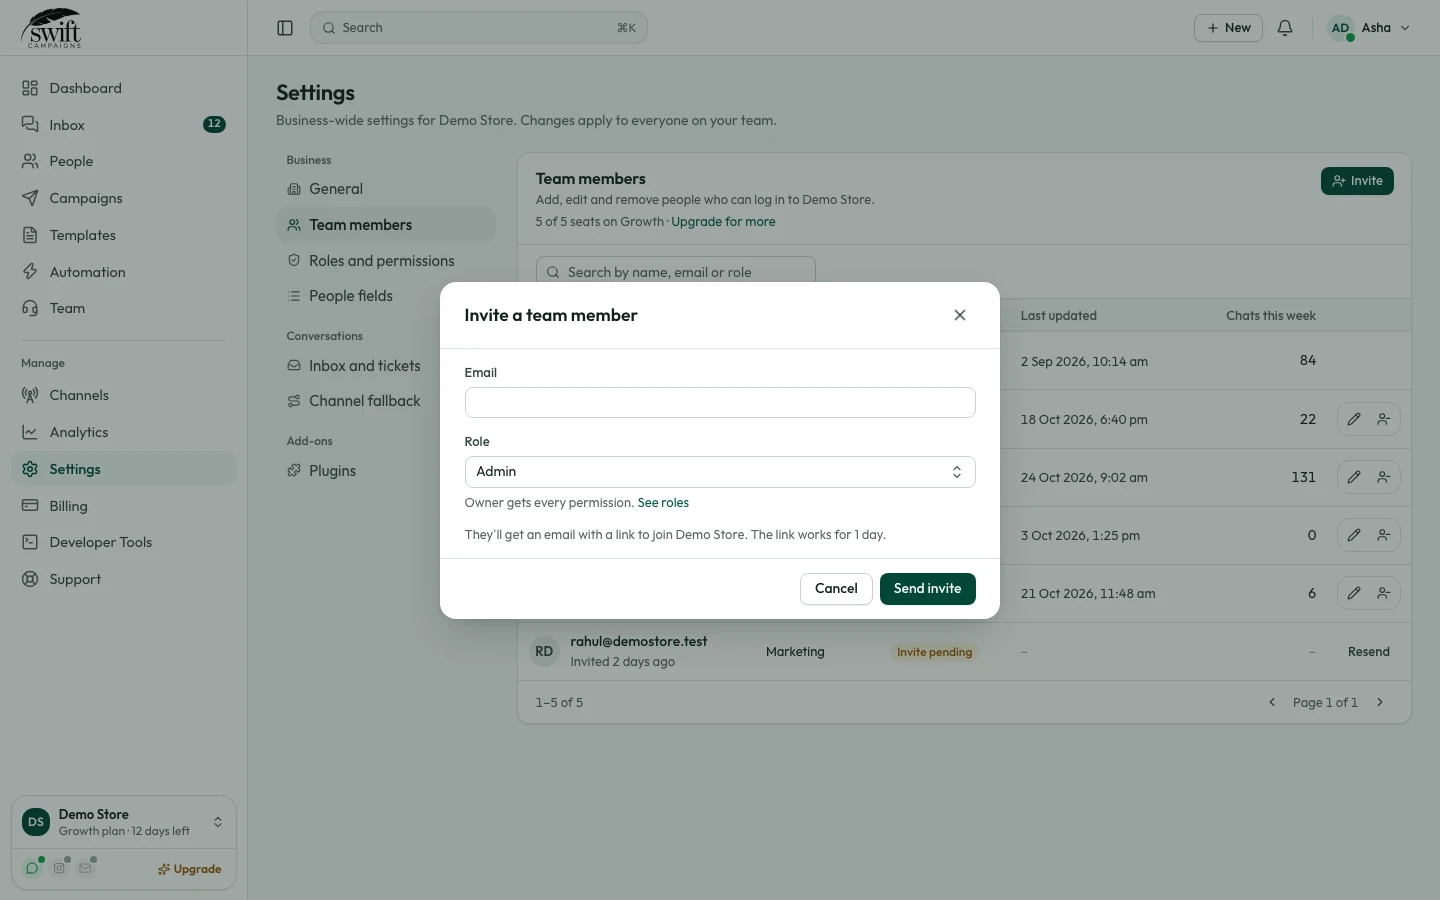1440x900 pixels.
Task: Select People fields section
Action: [386, 296]
